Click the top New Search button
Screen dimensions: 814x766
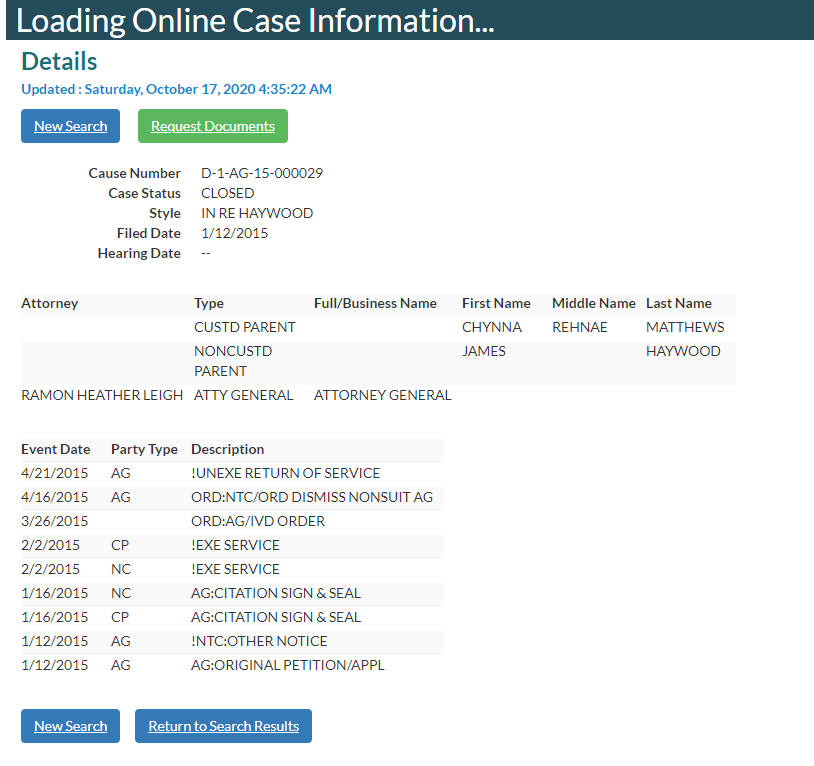coord(70,126)
